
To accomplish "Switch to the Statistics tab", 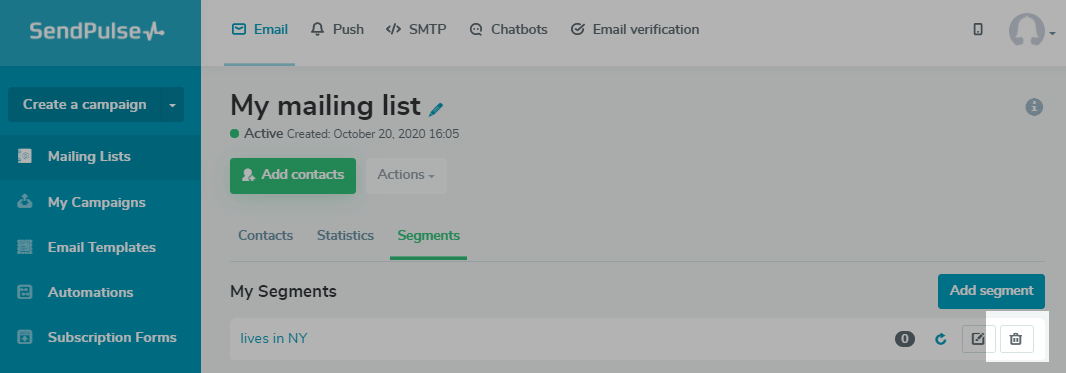I will 345,236.
